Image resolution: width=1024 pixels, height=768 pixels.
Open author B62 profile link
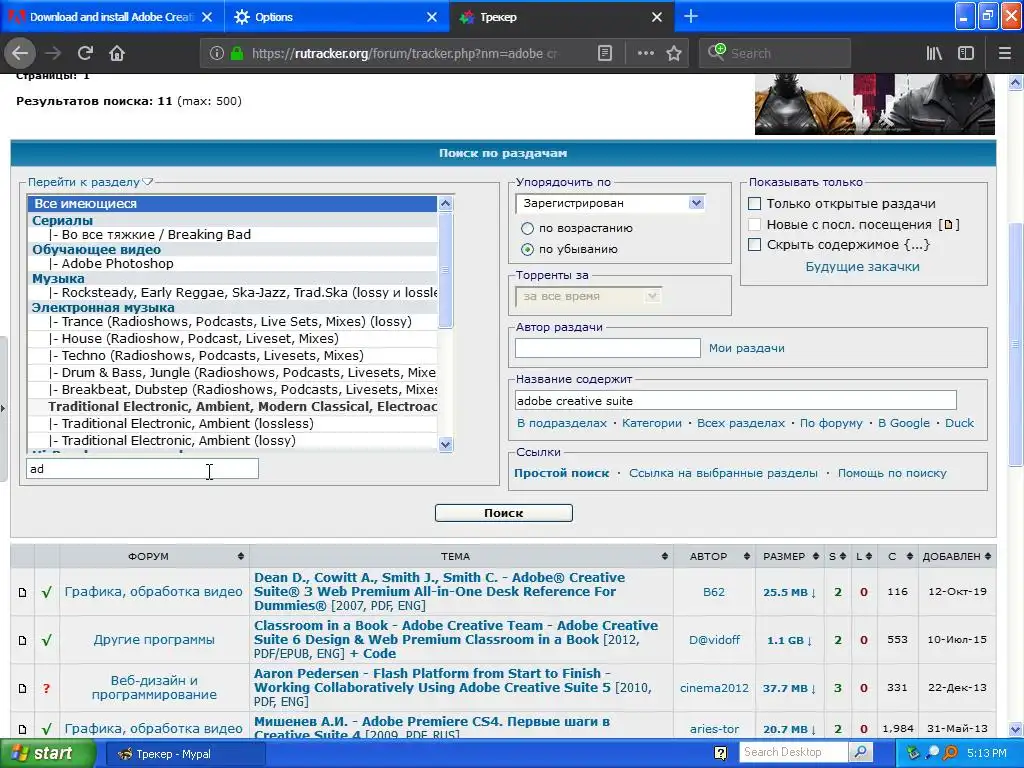tap(713, 592)
